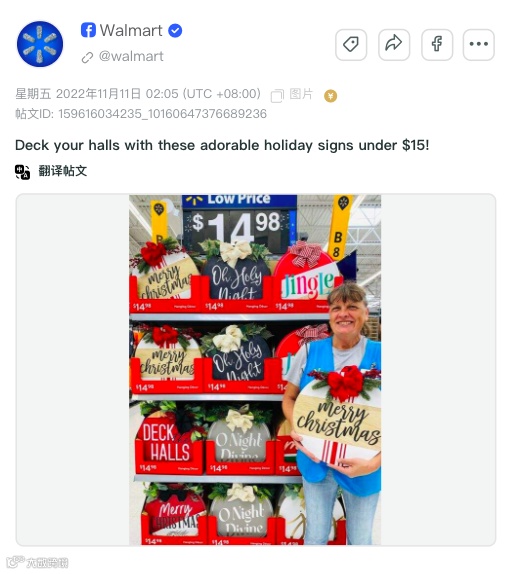Click the share arrow icon button
Image resolution: width=511 pixels, height=574 pixels.
pyautogui.click(x=393, y=44)
